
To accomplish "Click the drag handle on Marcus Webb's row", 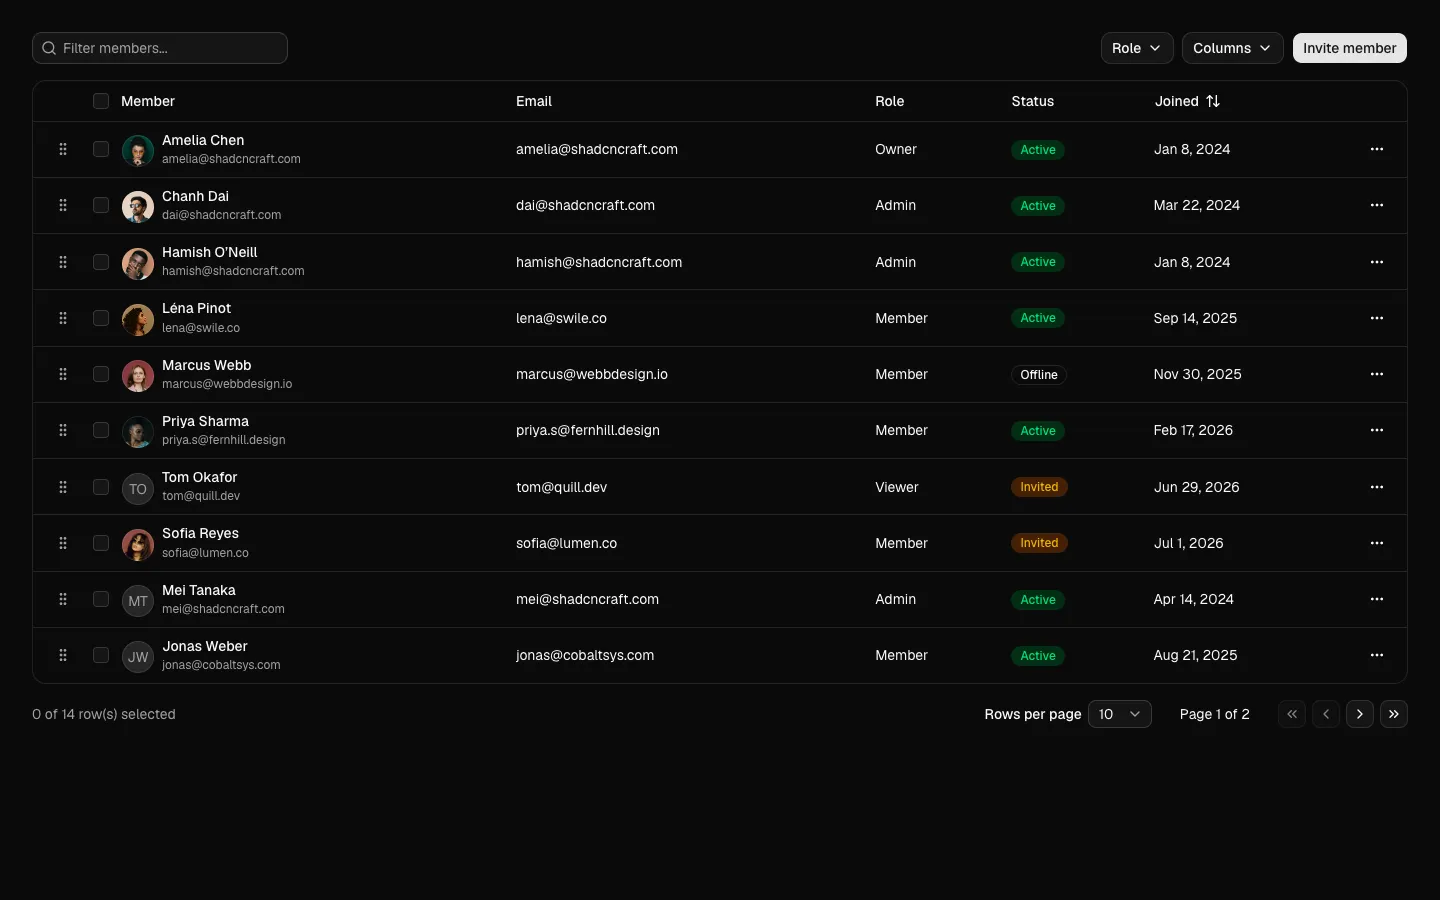I will click(x=63, y=374).
